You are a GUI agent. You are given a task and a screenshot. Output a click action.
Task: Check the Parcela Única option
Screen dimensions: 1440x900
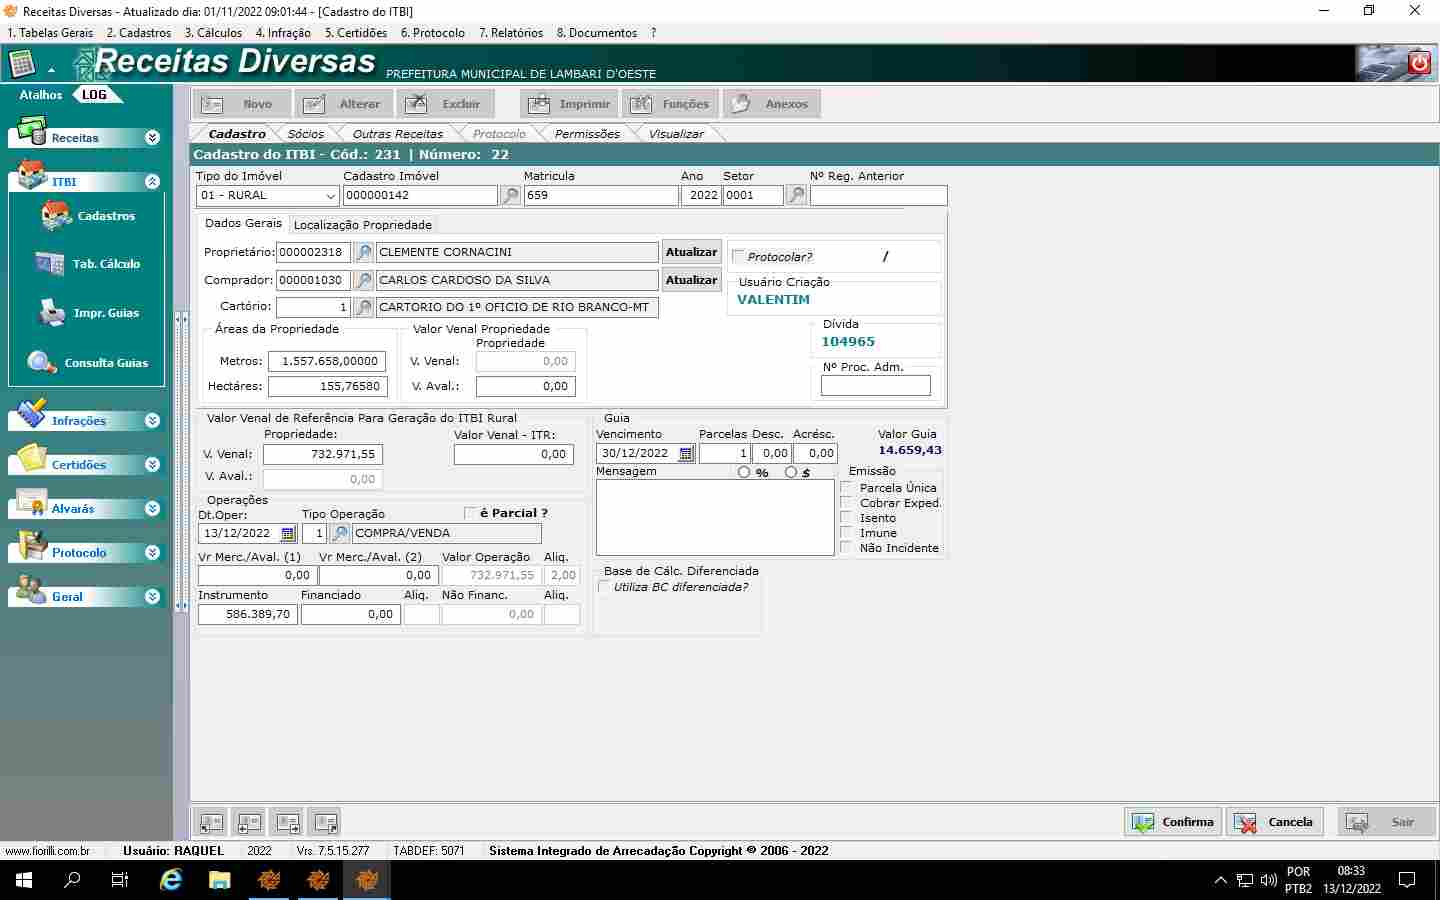click(x=847, y=488)
